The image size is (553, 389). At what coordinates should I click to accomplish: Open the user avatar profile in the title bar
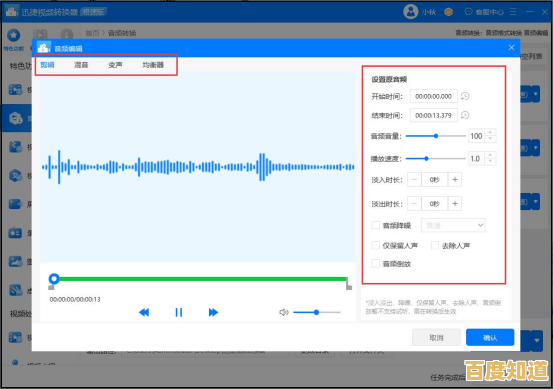(411, 12)
